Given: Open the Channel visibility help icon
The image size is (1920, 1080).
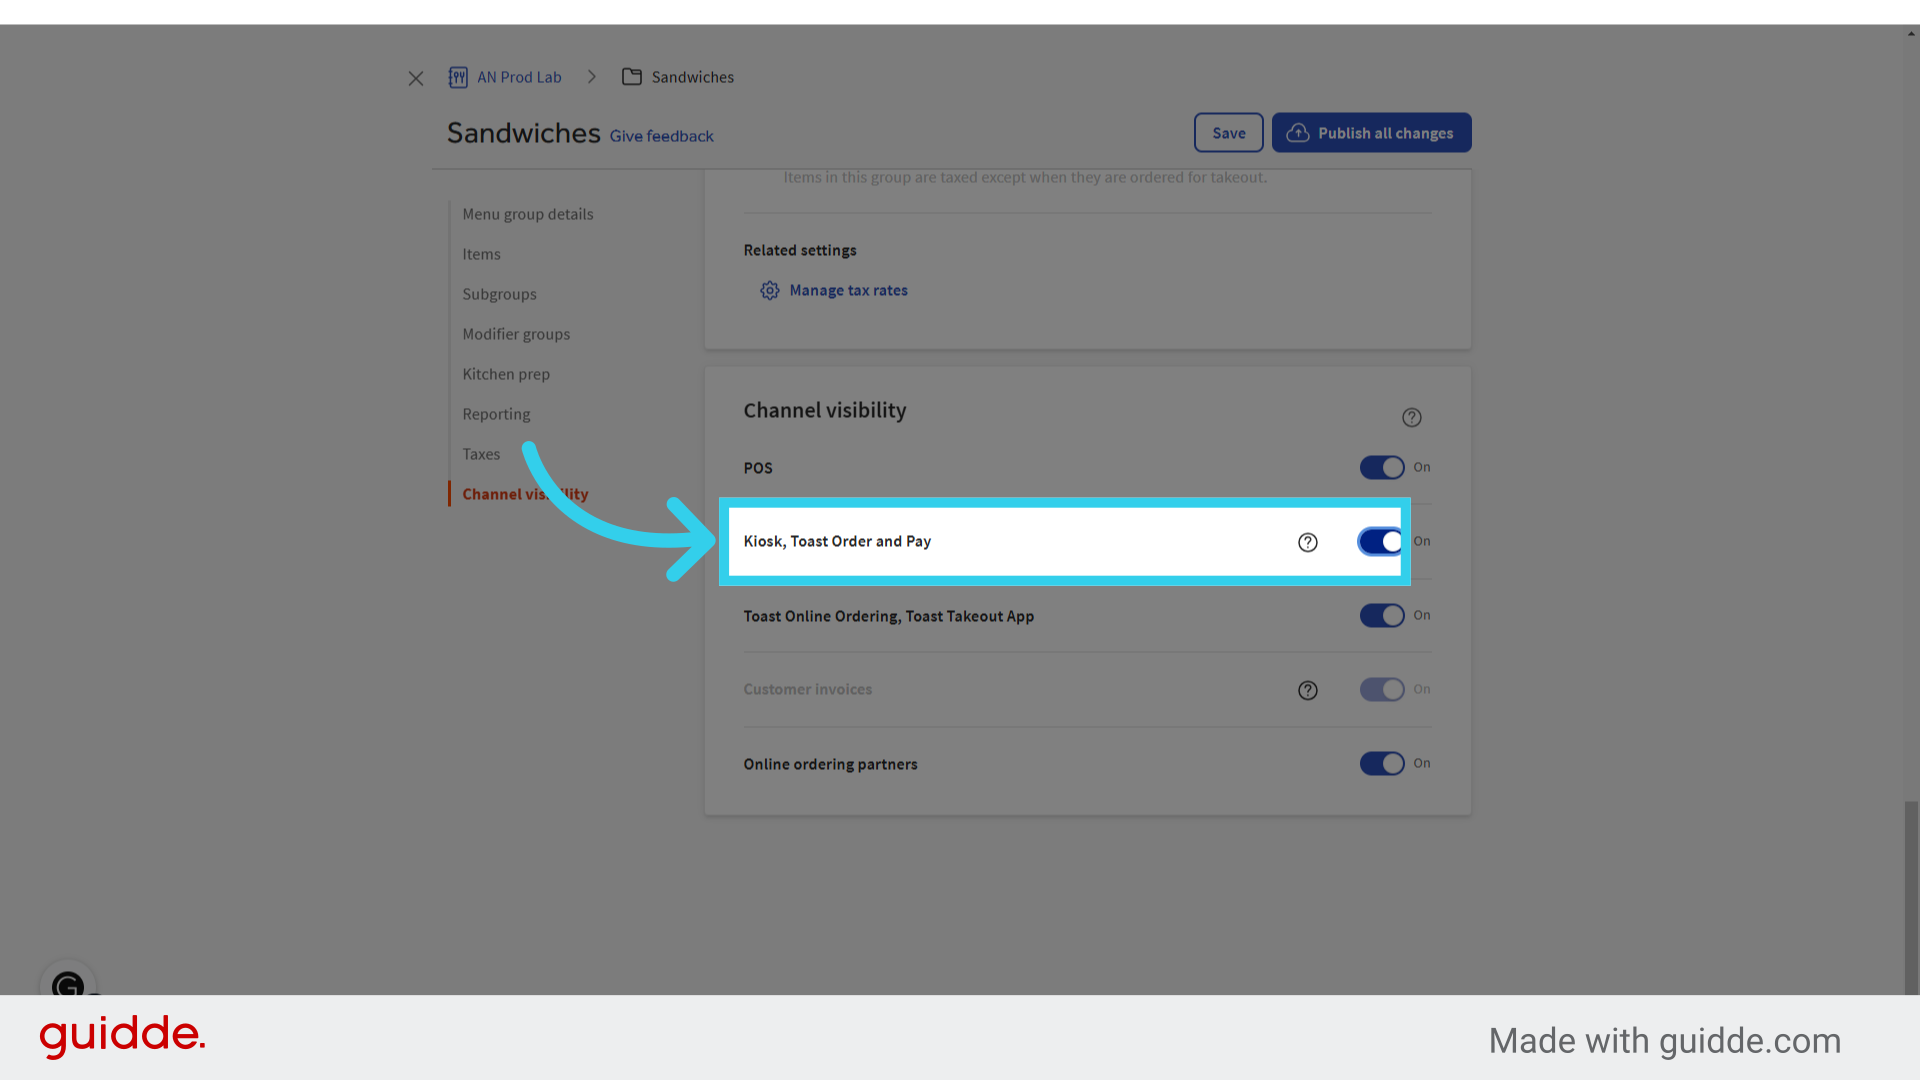Looking at the screenshot, I should tap(1412, 418).
